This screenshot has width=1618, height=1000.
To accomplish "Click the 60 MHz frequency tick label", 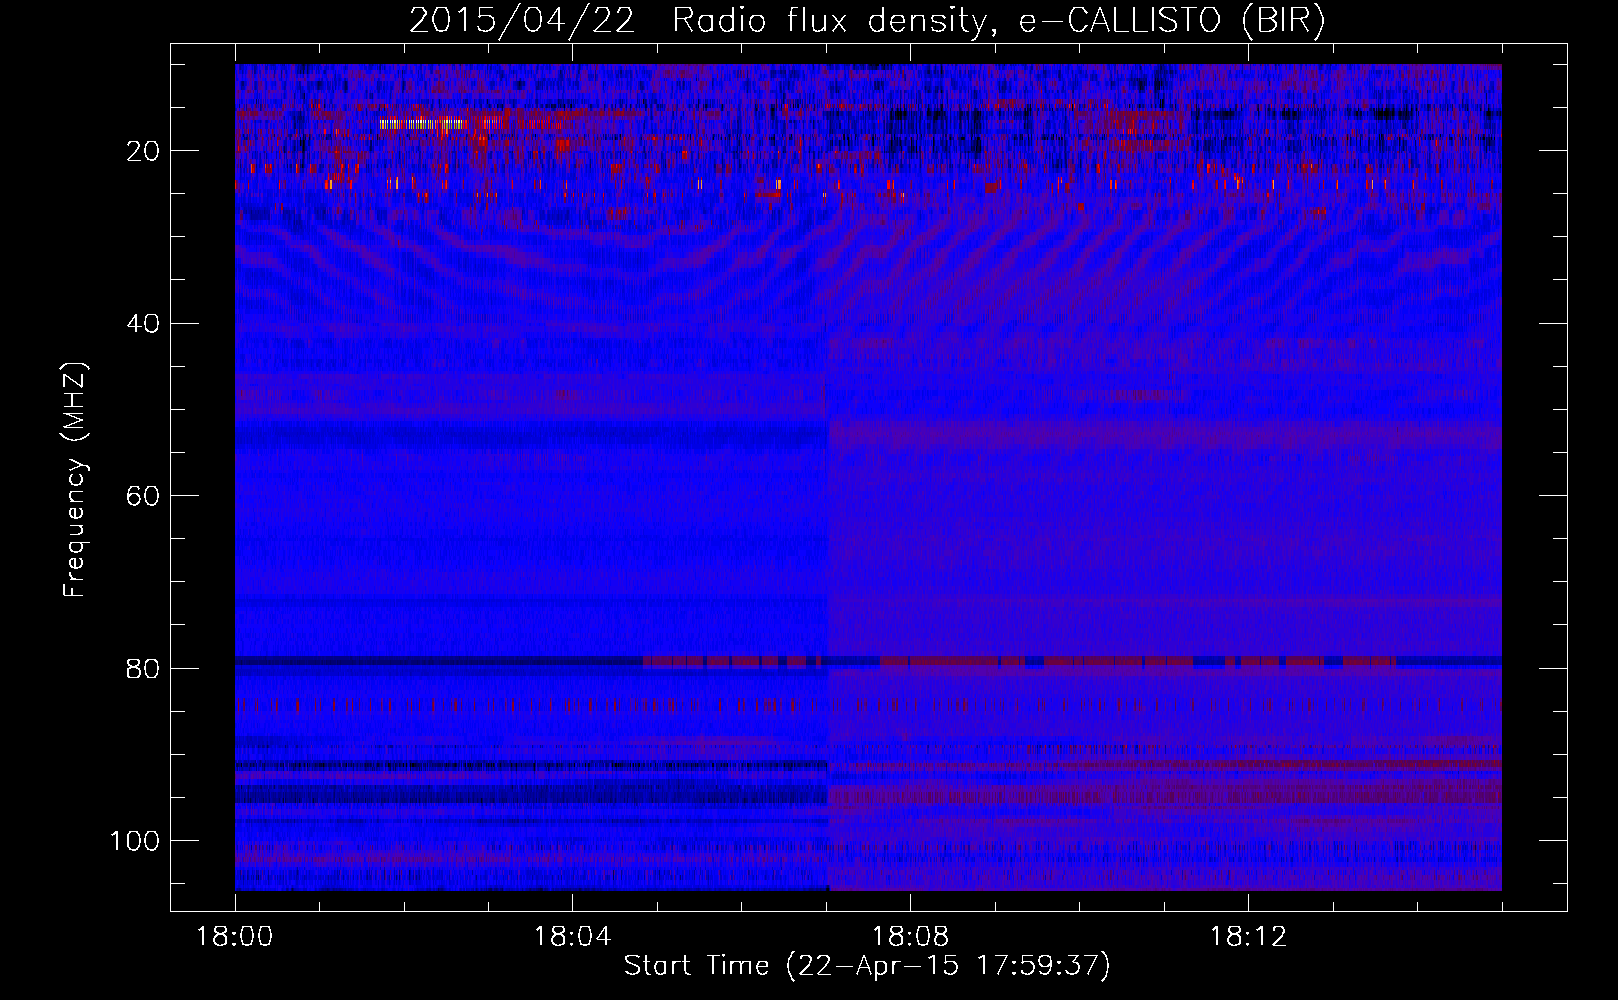I will [x=144, y=496].
